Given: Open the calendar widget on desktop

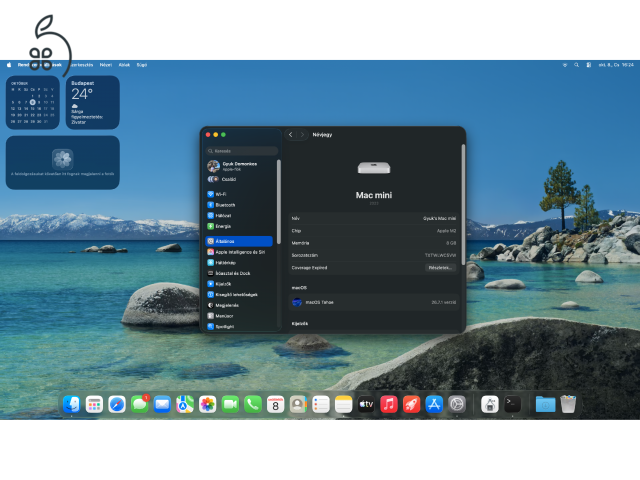Looking at the screenshot, I should pos(33,102).
